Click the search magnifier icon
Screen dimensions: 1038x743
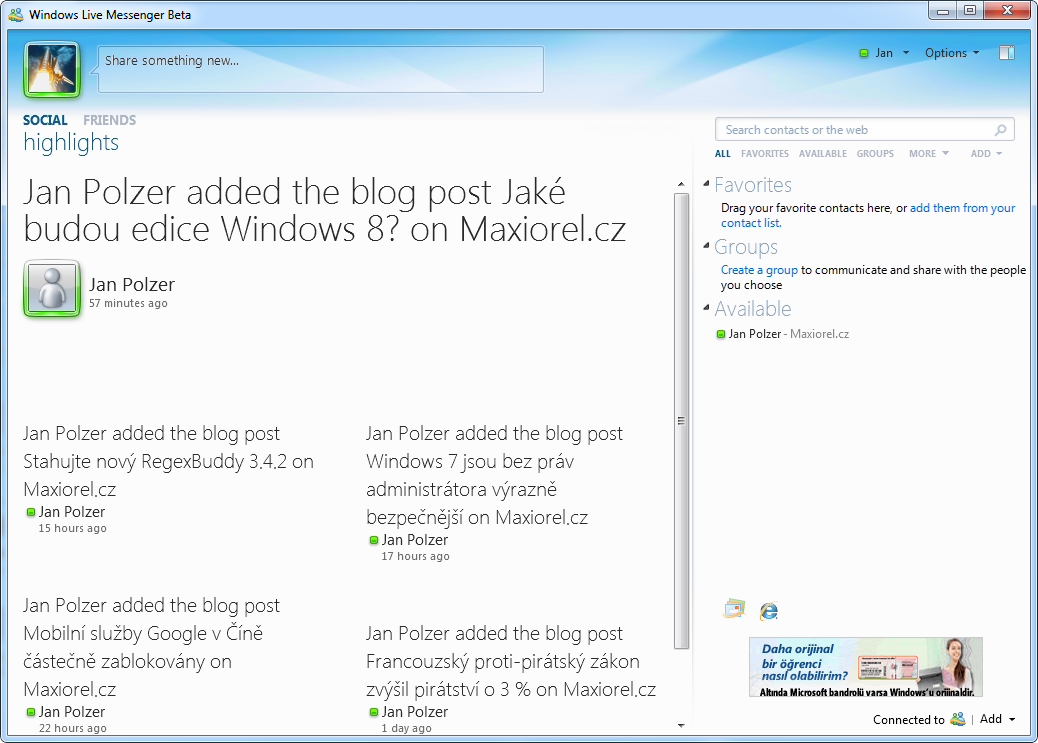(1000, 130)
